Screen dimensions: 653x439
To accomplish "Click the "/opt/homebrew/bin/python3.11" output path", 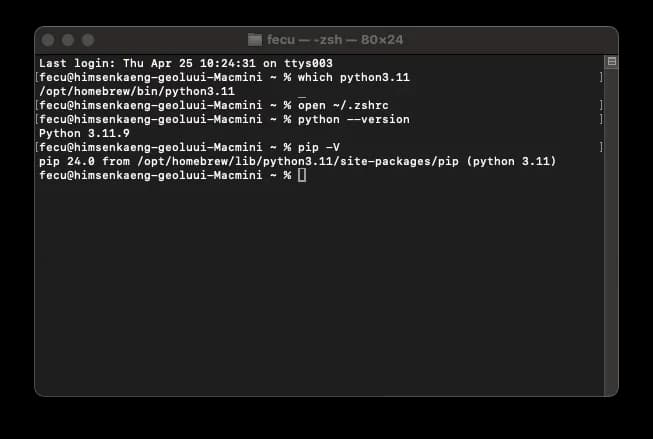I will [x=136, y=91].
